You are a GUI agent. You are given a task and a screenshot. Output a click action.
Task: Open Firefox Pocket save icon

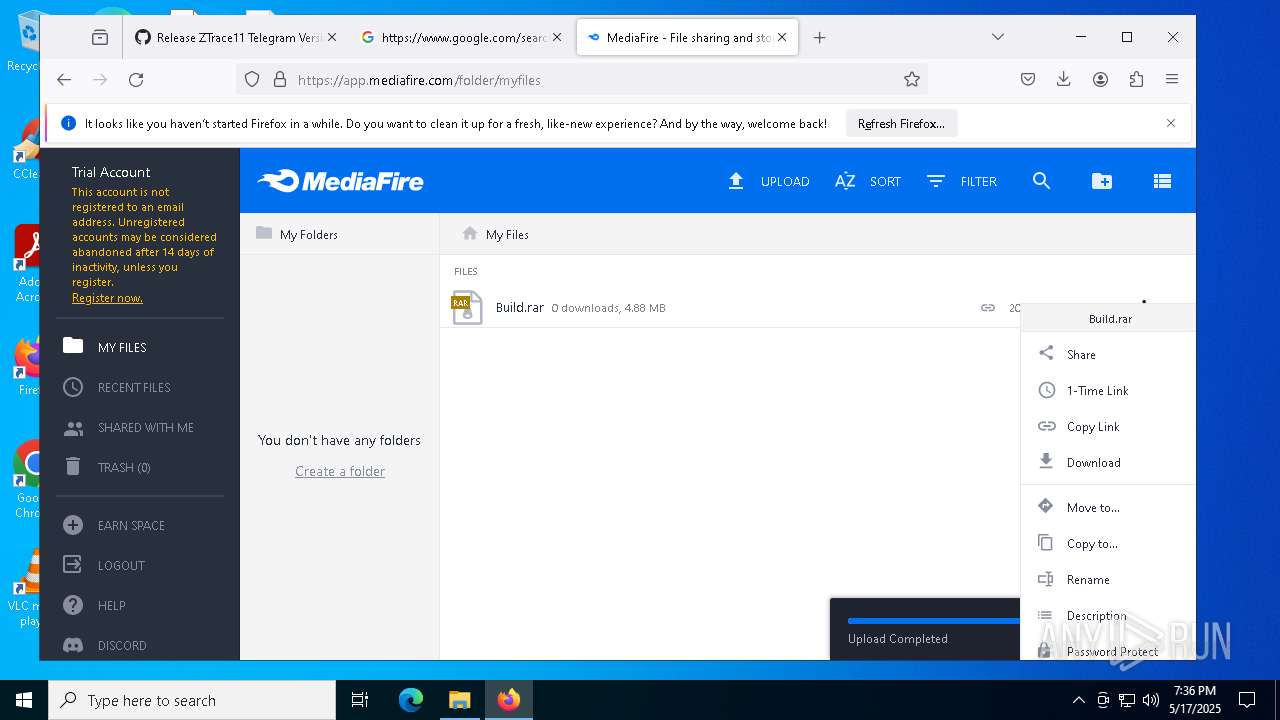1027,79
